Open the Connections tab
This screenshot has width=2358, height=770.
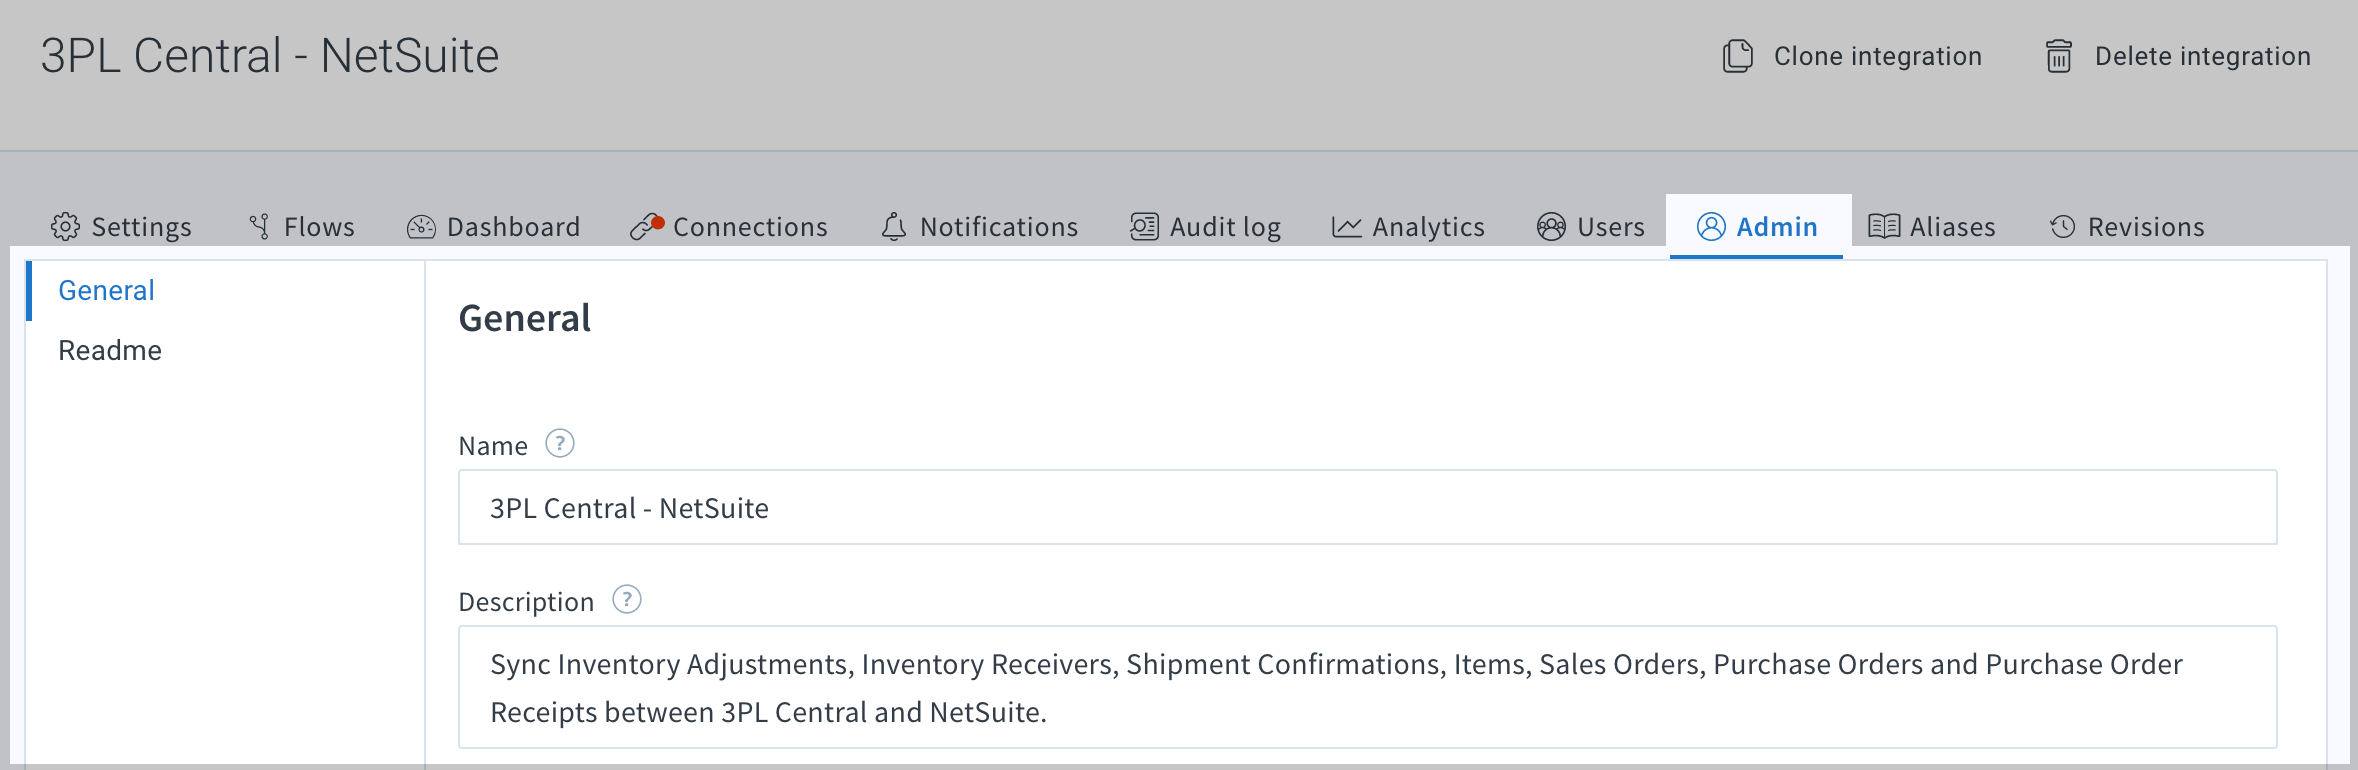click(728, 227)
